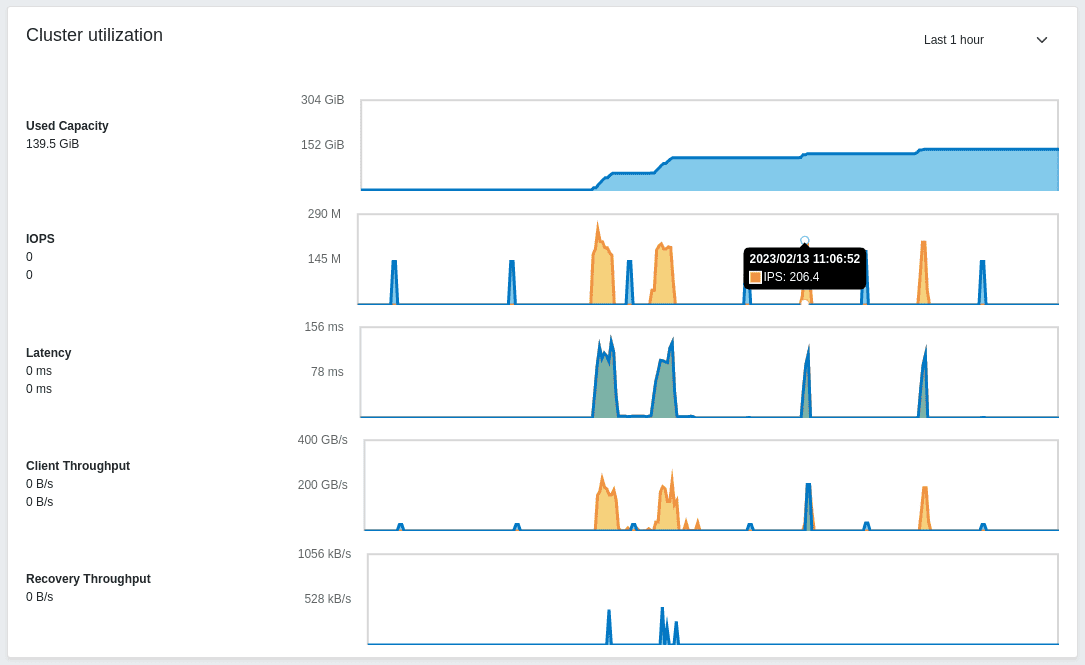Select the Latency chart plot area
1085x665 pixels.
tap(709, 372)
